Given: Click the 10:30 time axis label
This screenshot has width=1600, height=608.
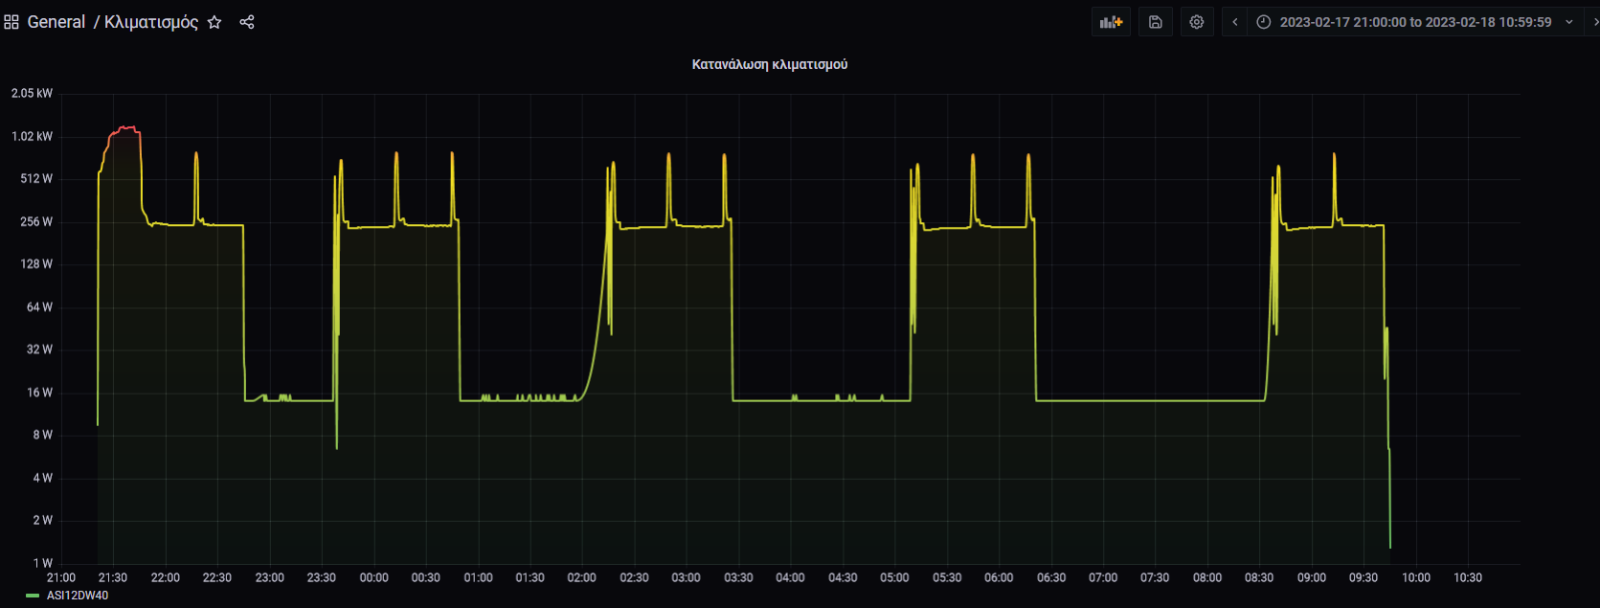Looking at the screenshot, I should click(x=1468, y=578).
